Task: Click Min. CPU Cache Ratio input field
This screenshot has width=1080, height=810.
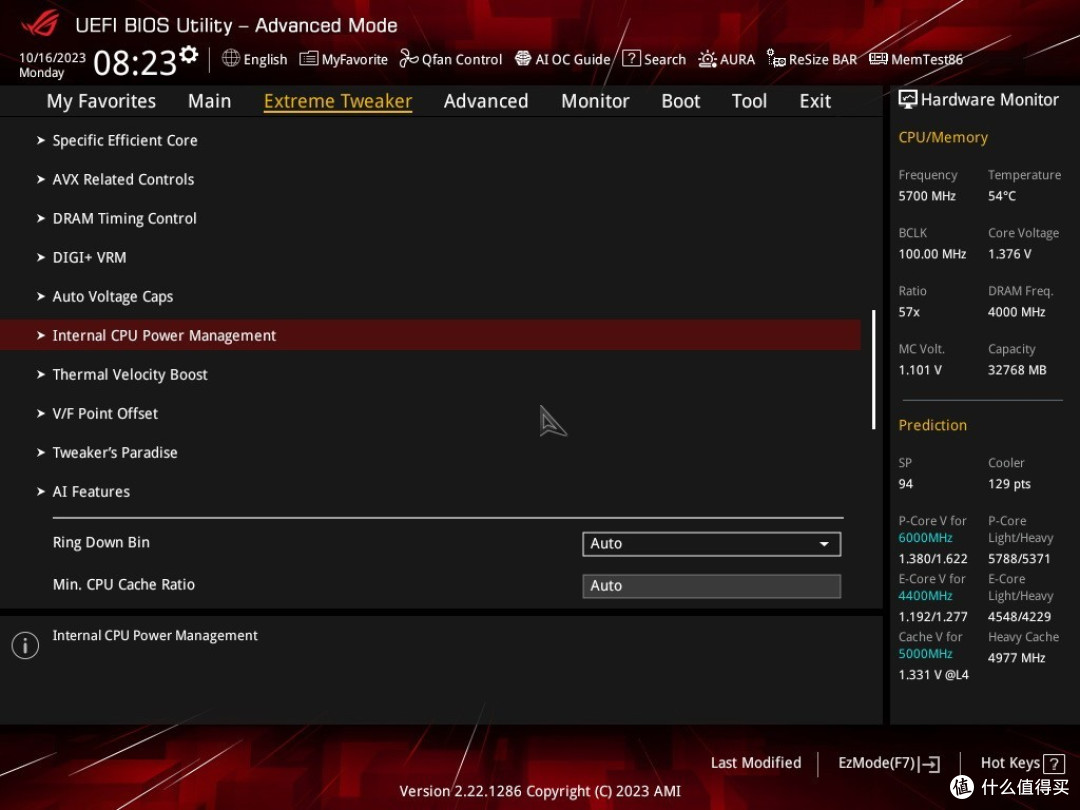Action: (712, 586)
